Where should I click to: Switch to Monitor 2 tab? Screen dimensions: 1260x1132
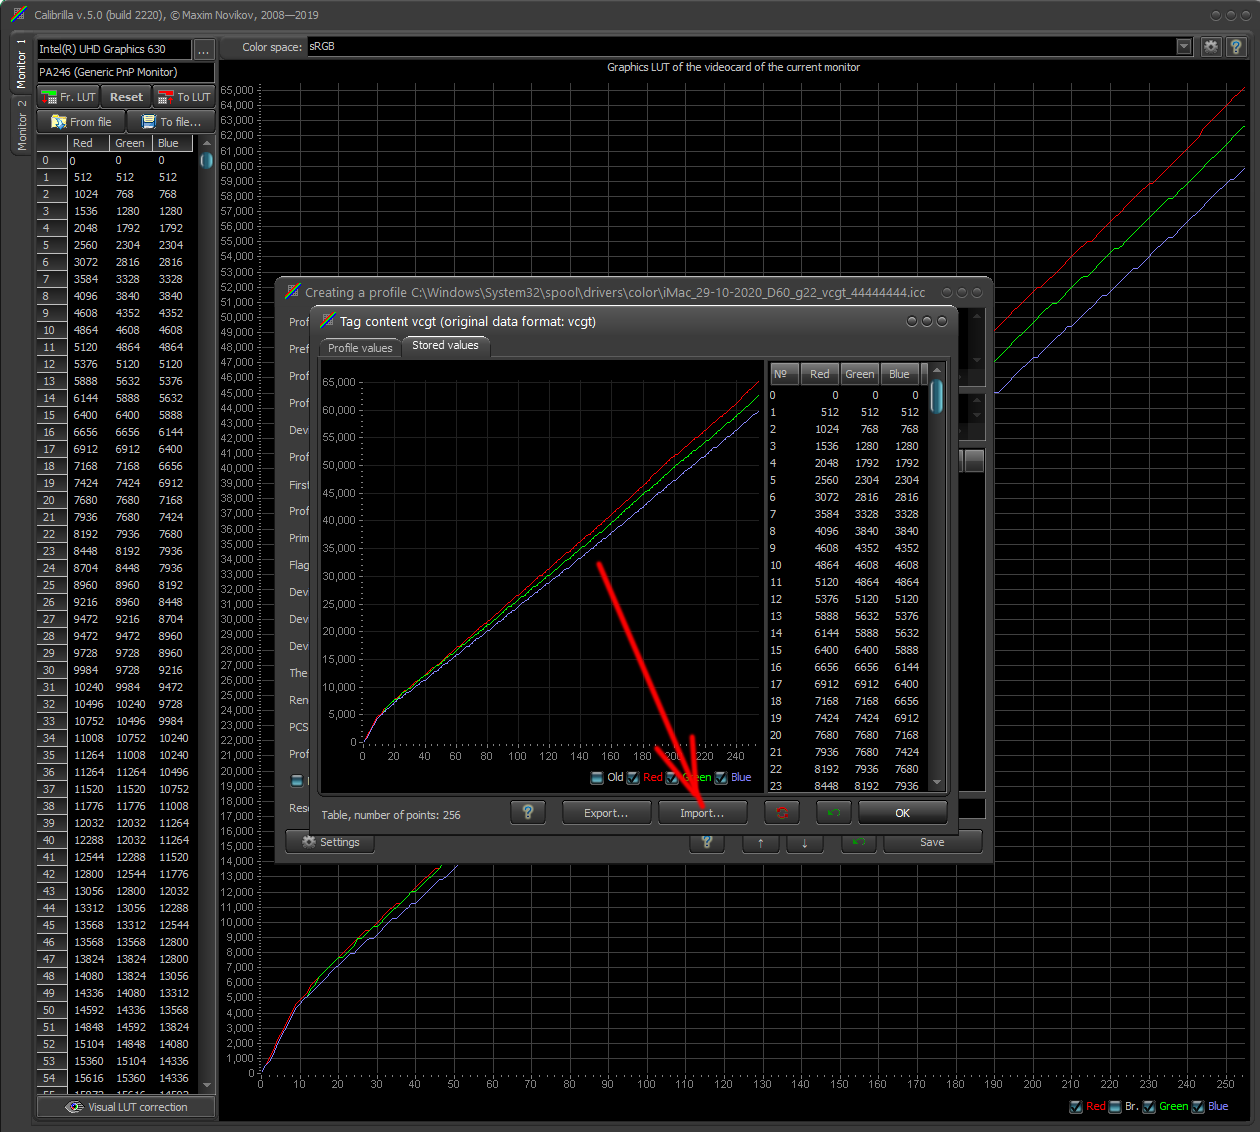[22, 126]
